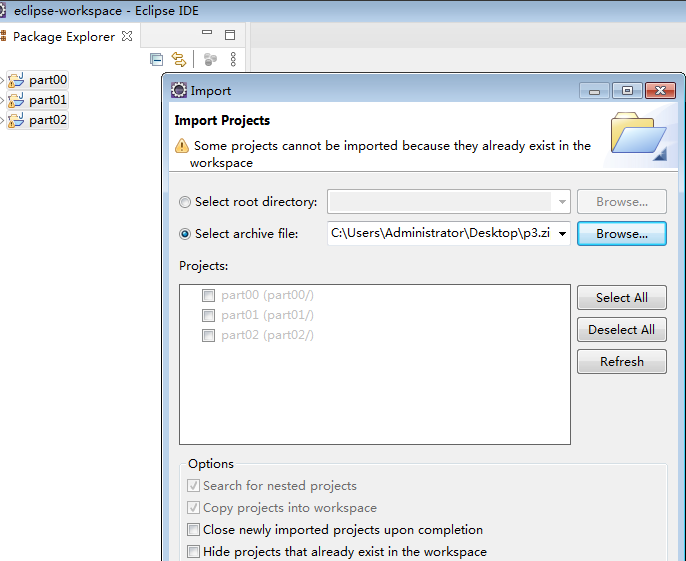Click the Import Projects folder banner image
Image resolution: width=686 pixels, height=561 pixels.
click(x=638, y=136)
